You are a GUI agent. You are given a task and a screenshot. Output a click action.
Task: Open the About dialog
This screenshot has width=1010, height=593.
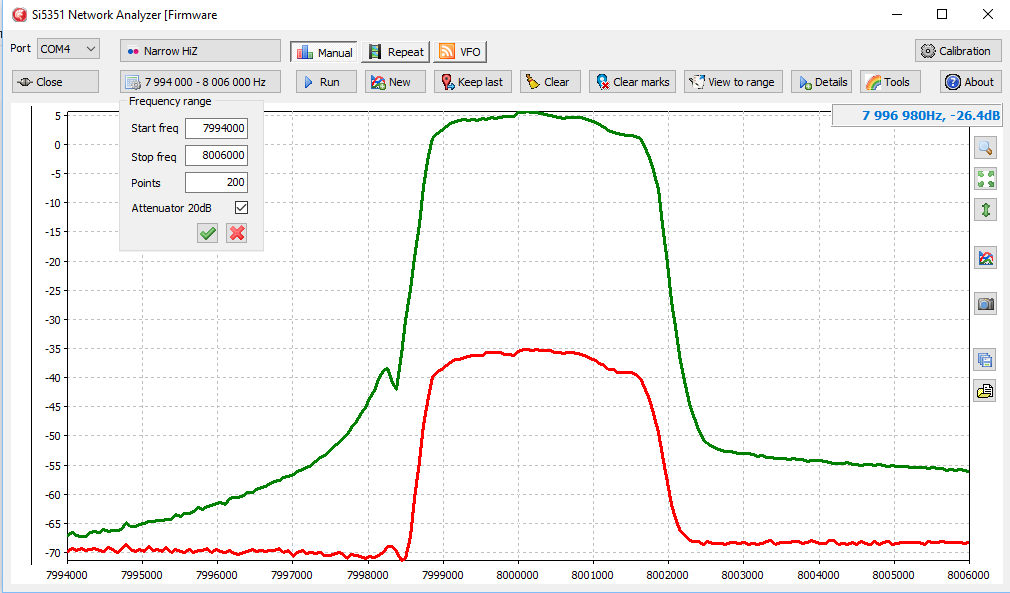[x=970, y=82]
